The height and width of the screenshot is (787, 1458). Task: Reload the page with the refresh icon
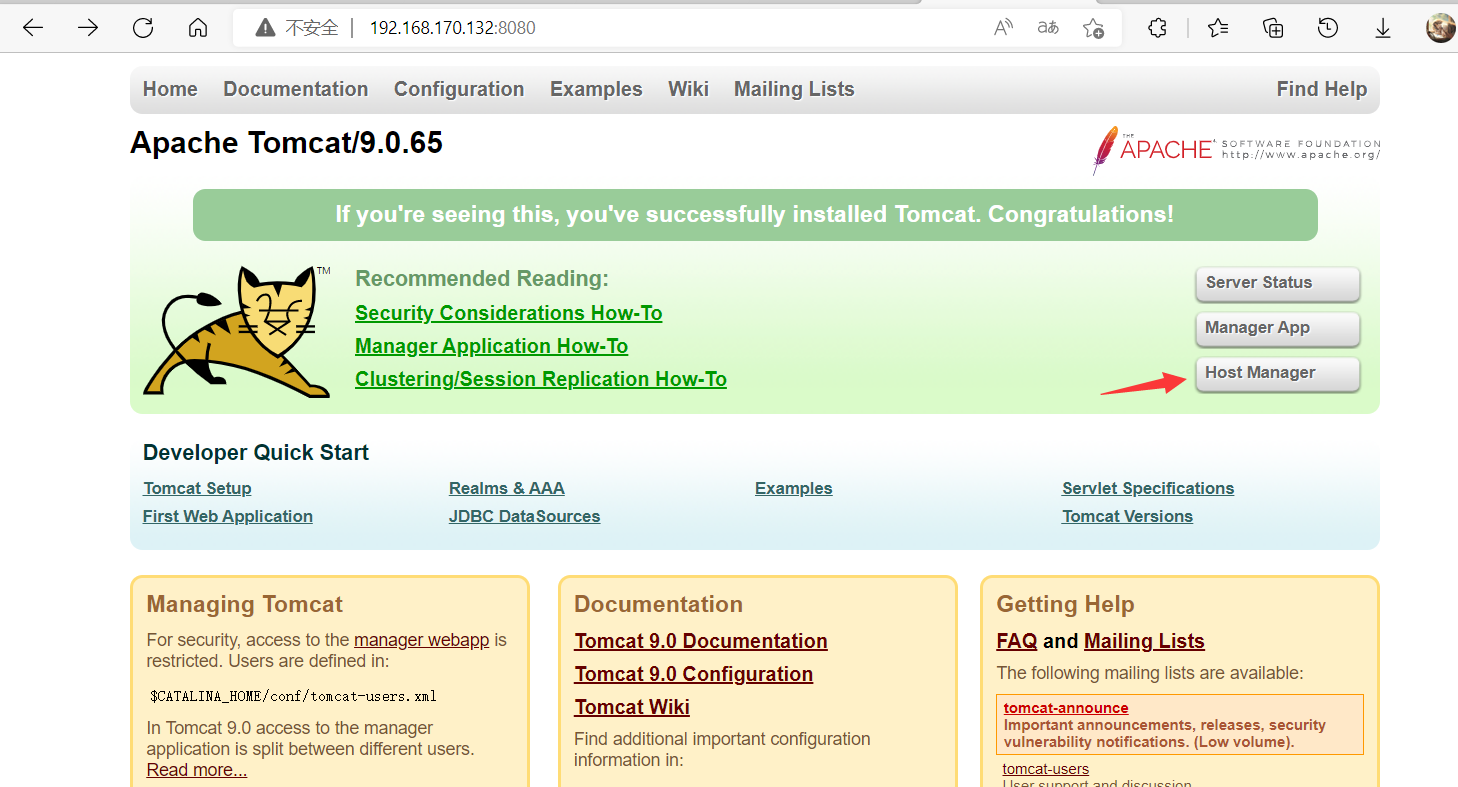click(143, 28)
